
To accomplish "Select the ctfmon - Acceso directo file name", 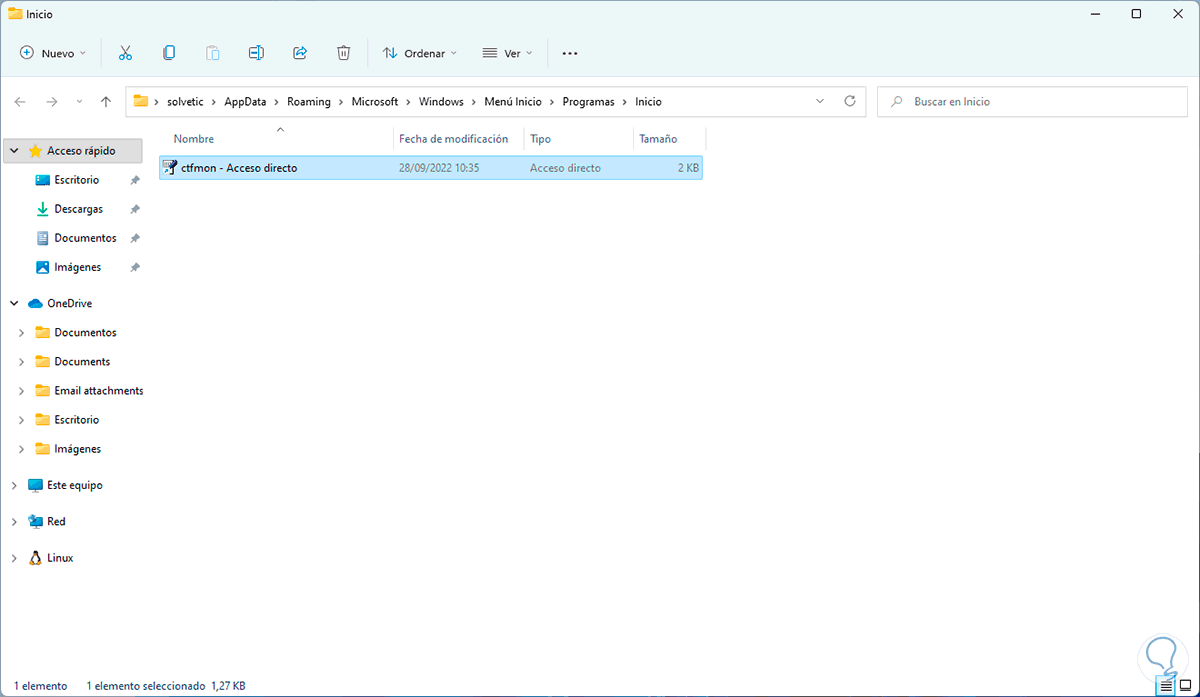I will pyautogui.click(x=239, y=168).
